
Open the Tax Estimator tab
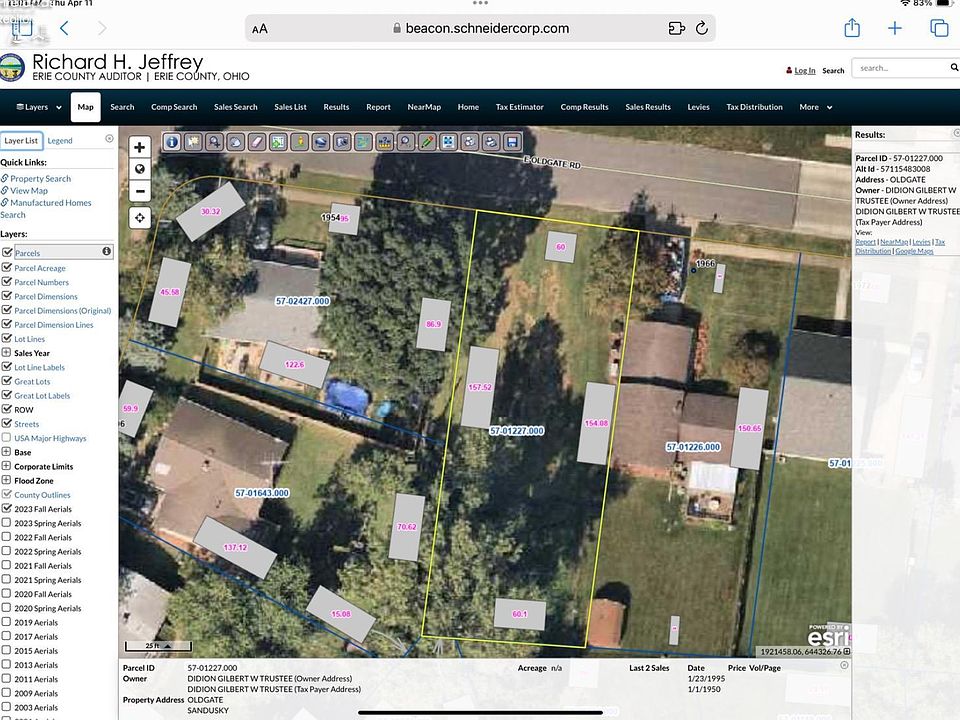coord(519,107)
